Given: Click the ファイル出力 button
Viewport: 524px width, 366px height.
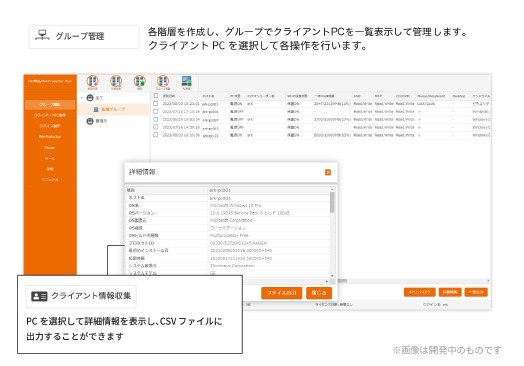Looking at the screenshot, I should tap(281, 293).
